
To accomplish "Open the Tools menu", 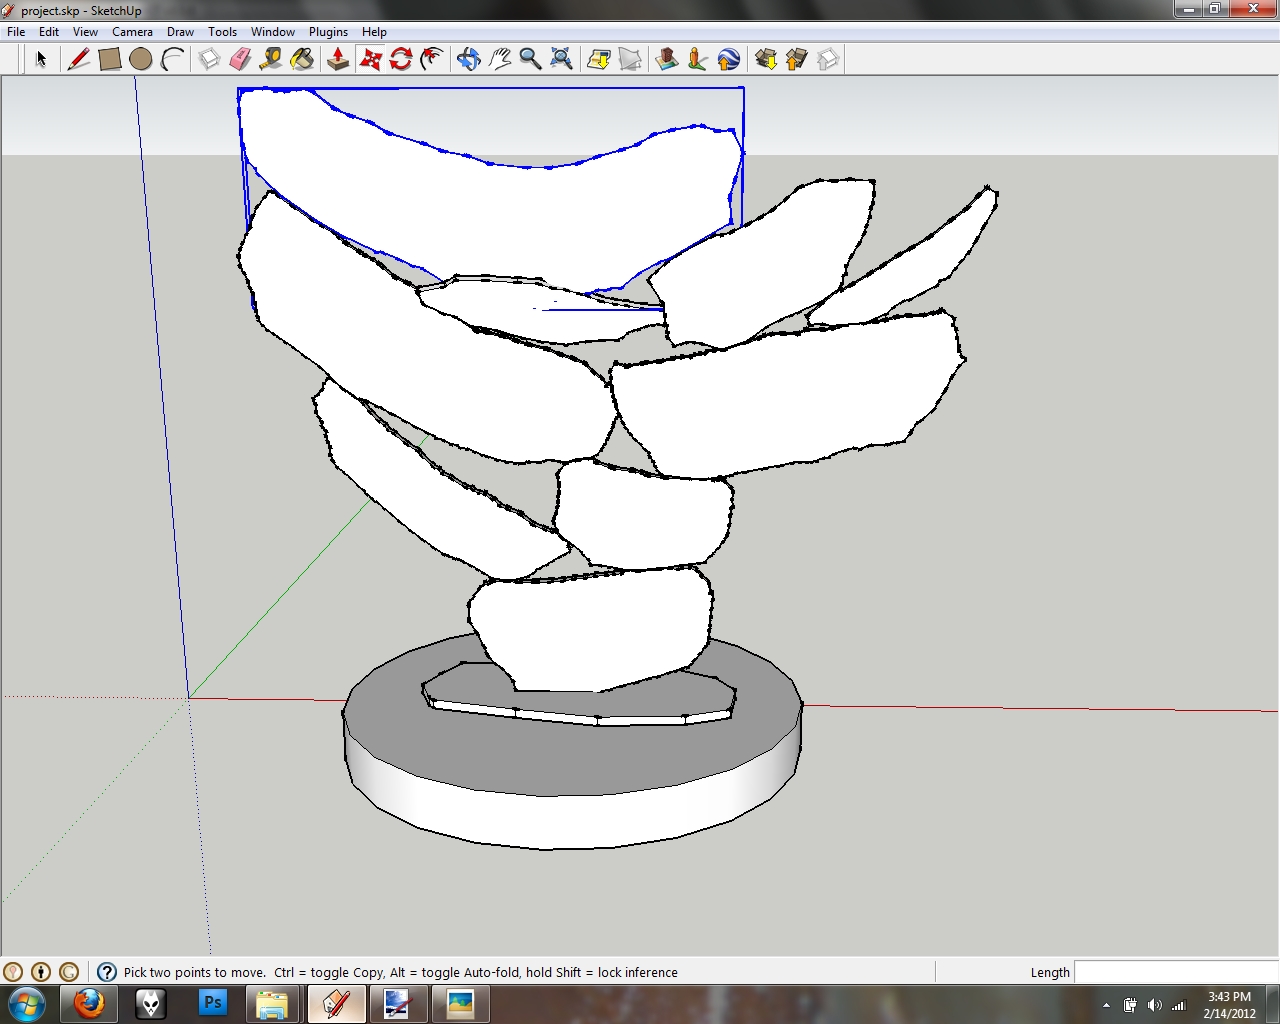I will (x=222, y=32).
